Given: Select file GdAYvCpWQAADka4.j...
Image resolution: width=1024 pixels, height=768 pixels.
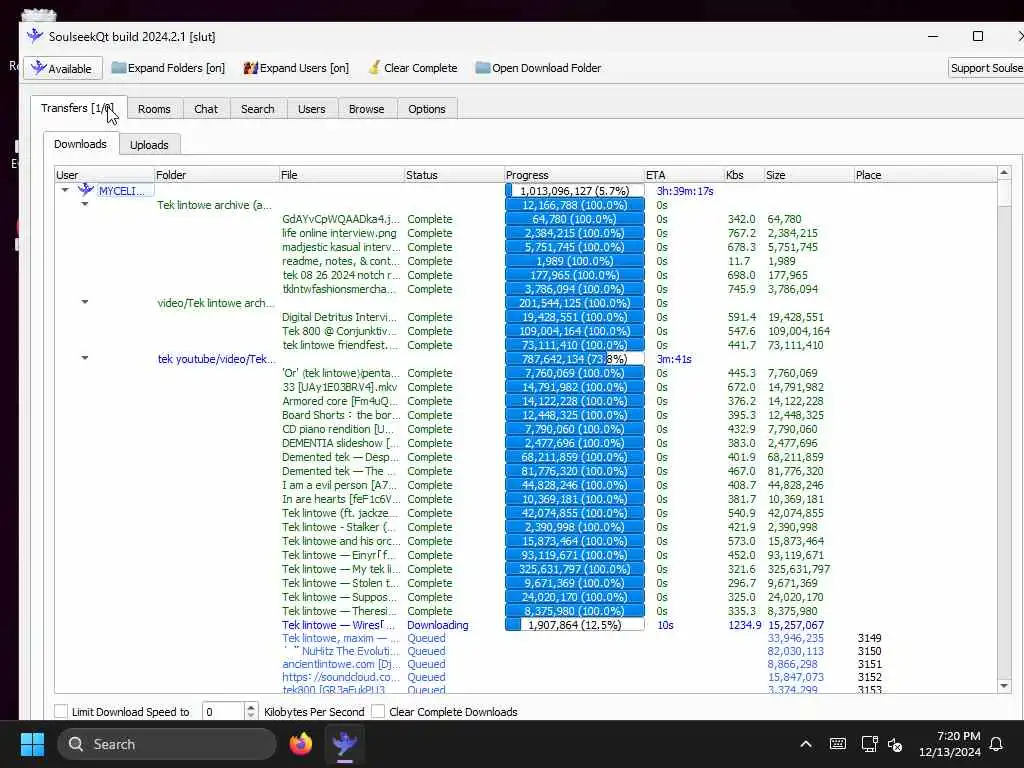Looking at the screenshot, I should click(x=340, y=219).
